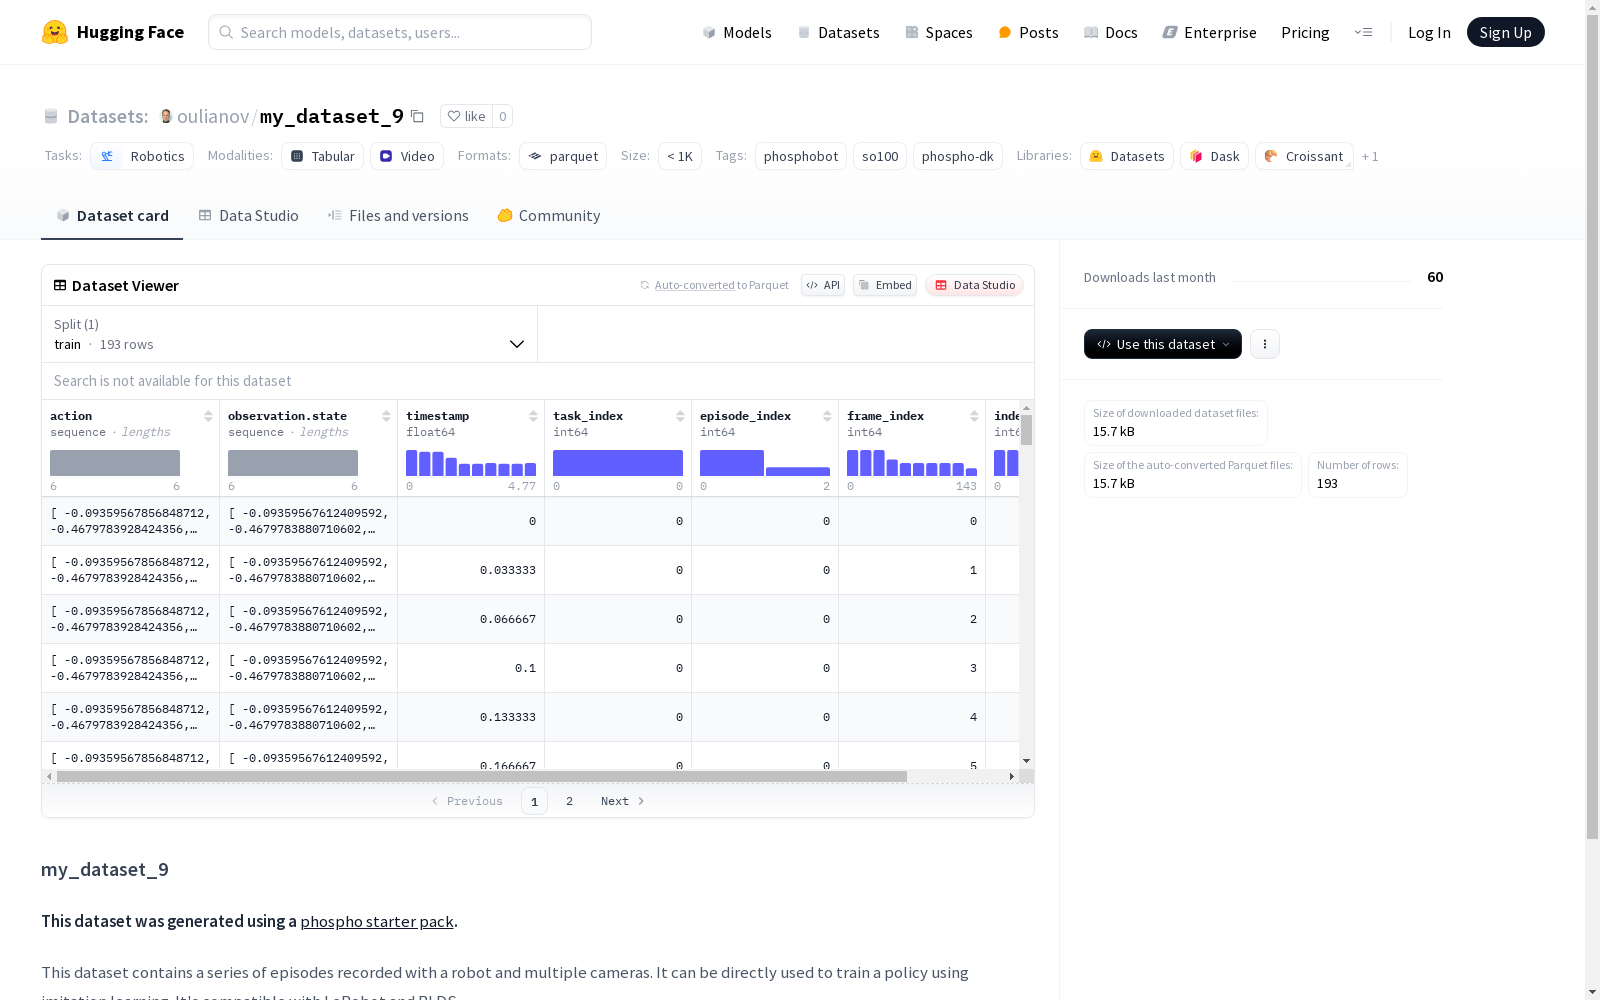Go to Models in the navbar

pyautogui.click(x=737, y=32)
